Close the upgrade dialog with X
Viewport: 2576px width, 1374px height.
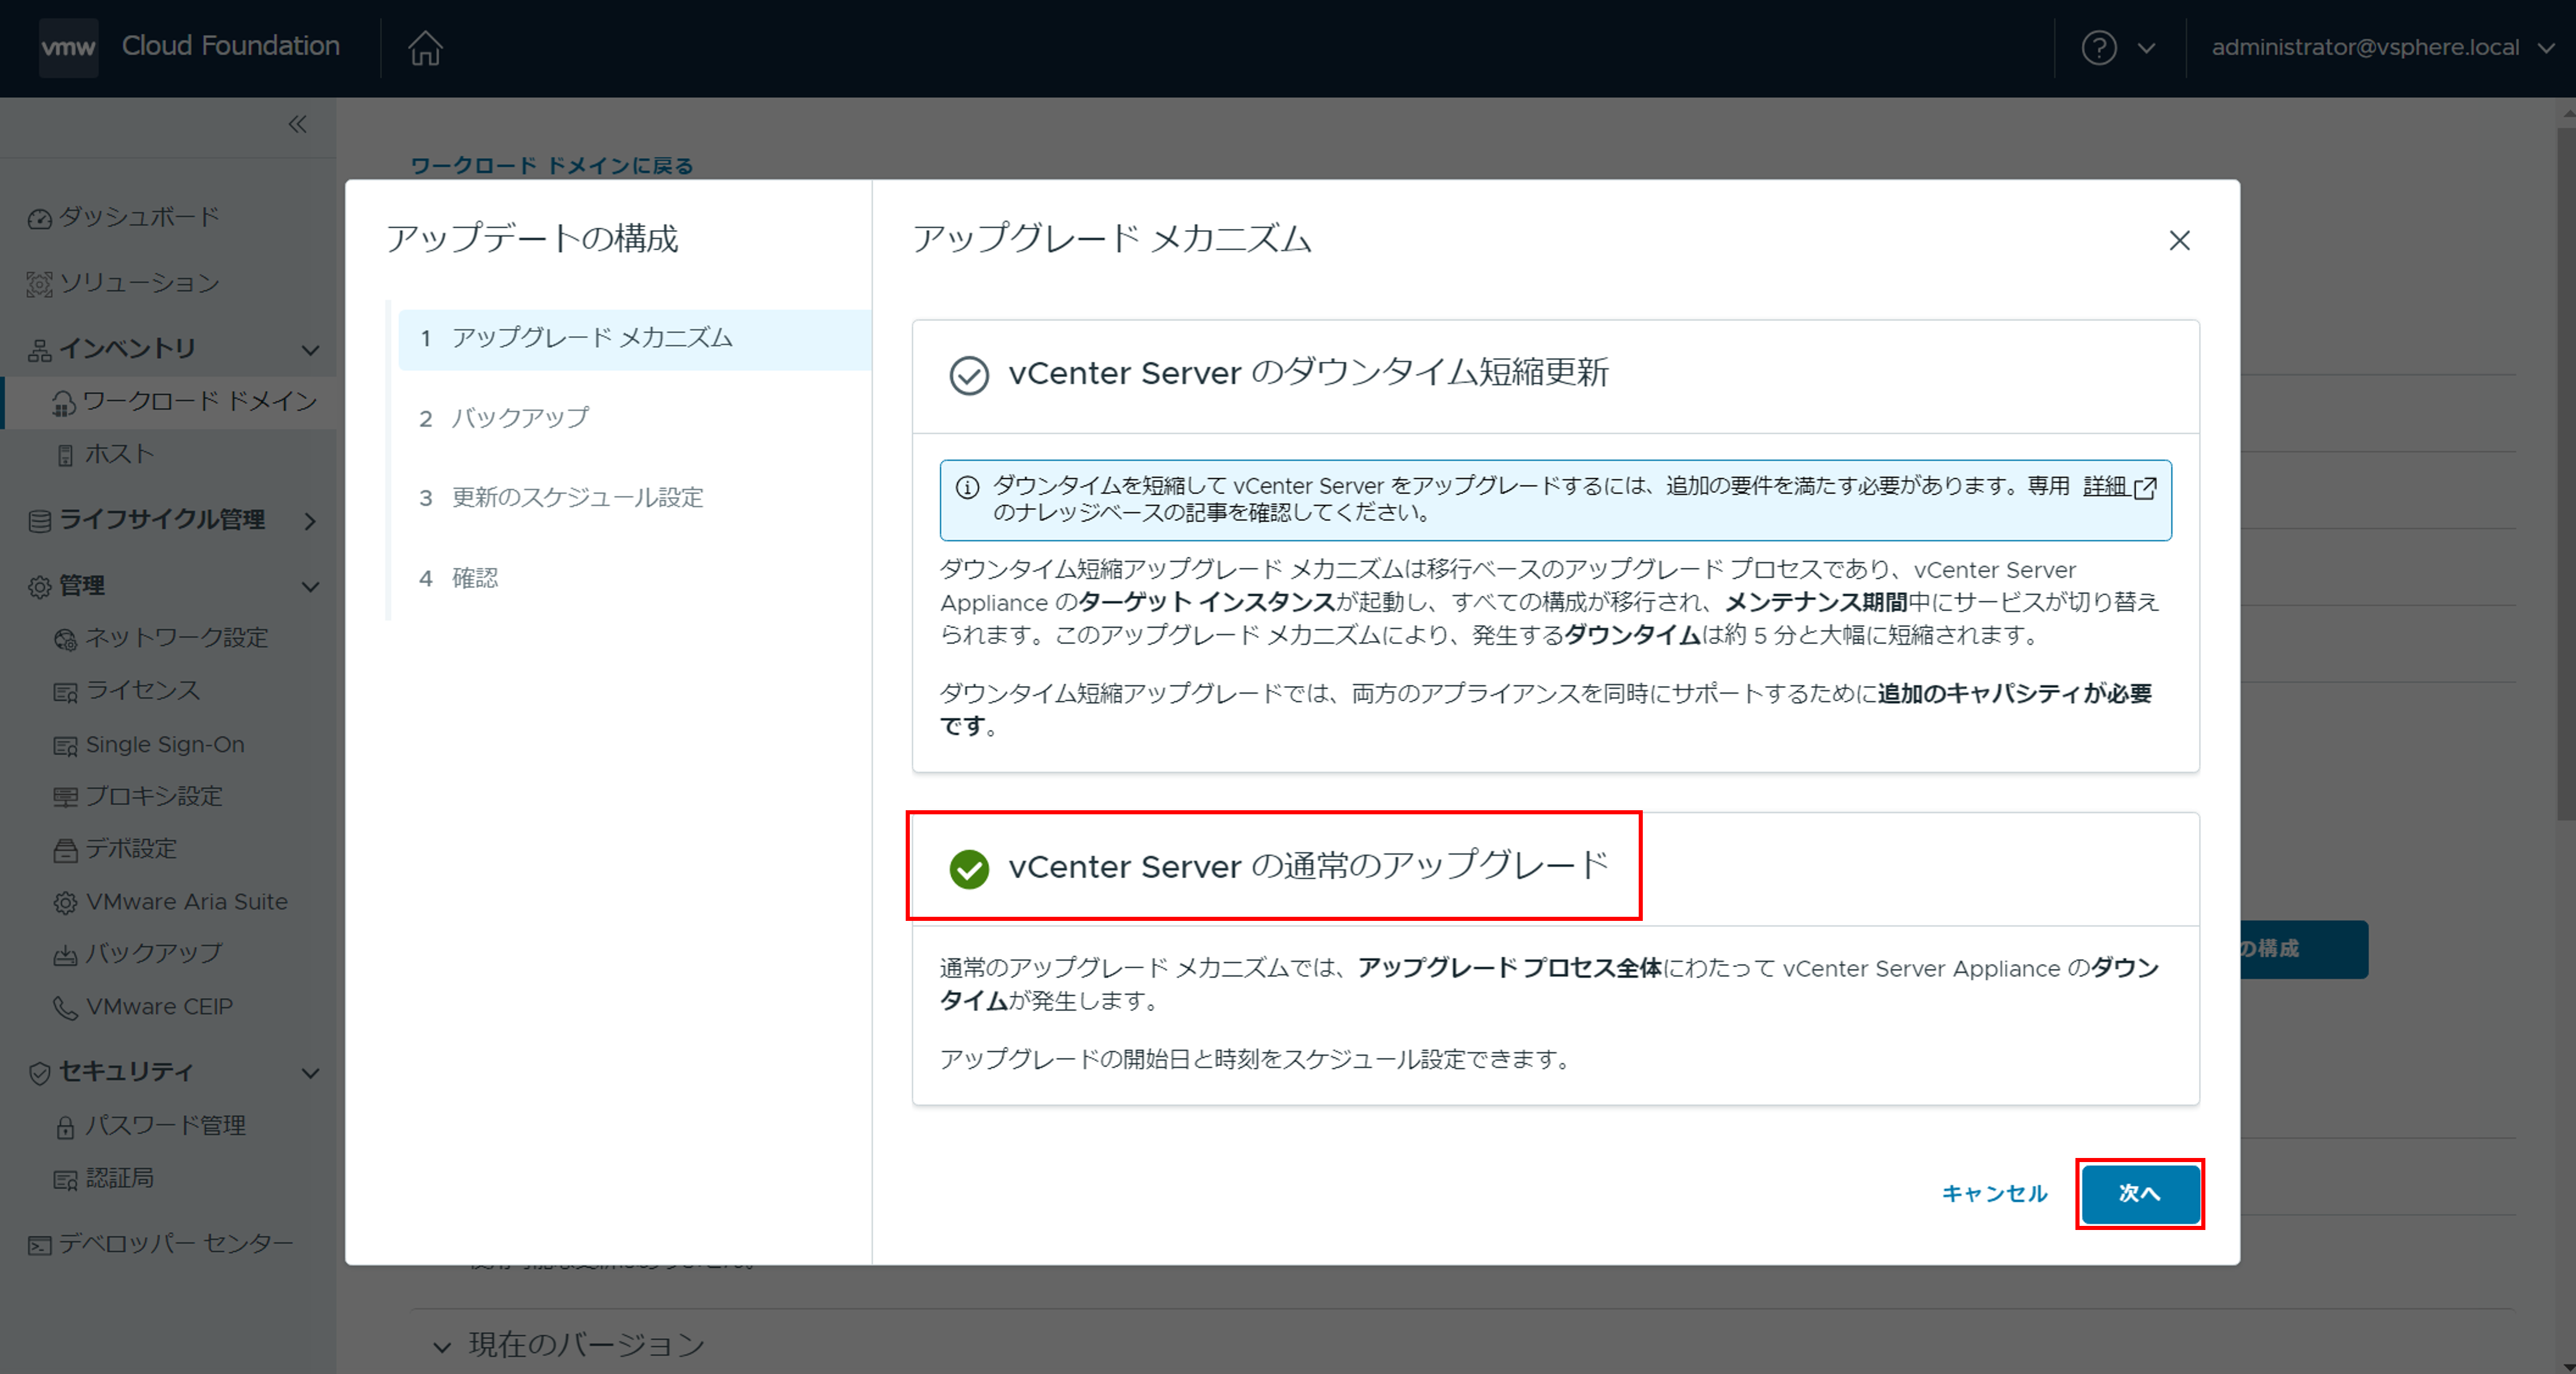point(2179,240)
